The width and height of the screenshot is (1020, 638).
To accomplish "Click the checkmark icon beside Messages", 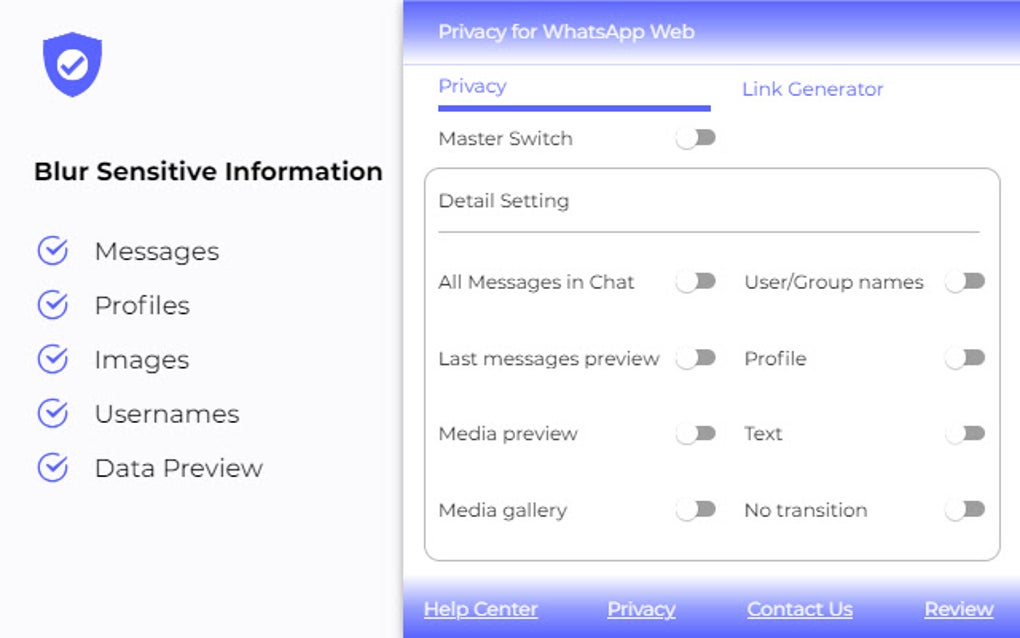I will coord(53,251).
